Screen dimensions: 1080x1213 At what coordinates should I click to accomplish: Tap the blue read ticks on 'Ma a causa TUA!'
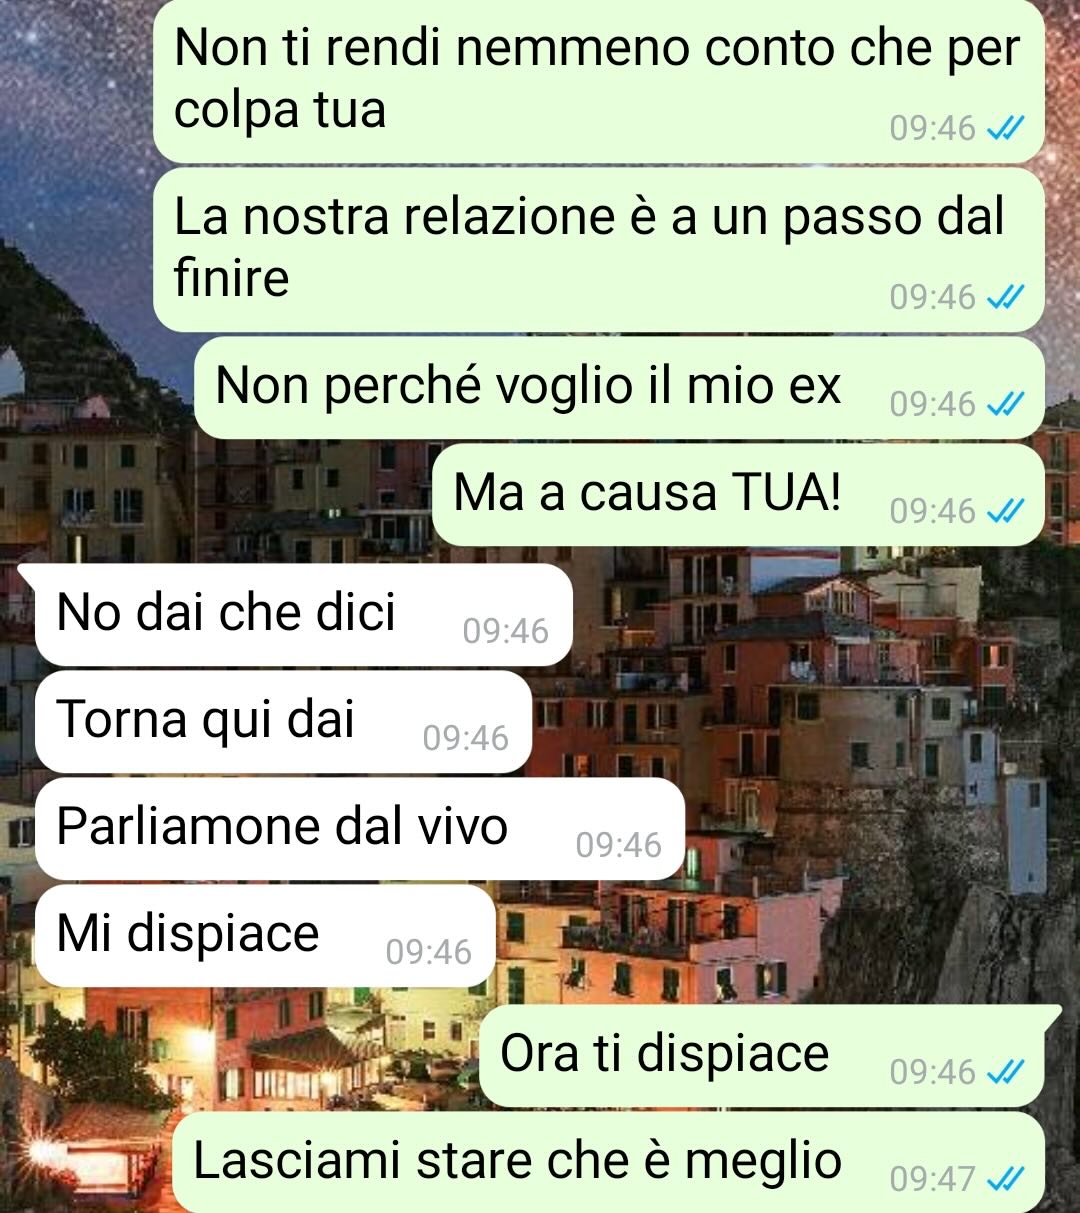pyautogui.click(x=1005, y=511)
